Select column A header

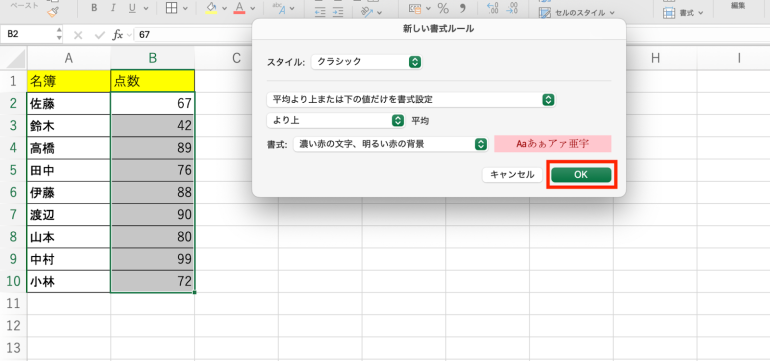pyautogui.click(x=69, y=58)
